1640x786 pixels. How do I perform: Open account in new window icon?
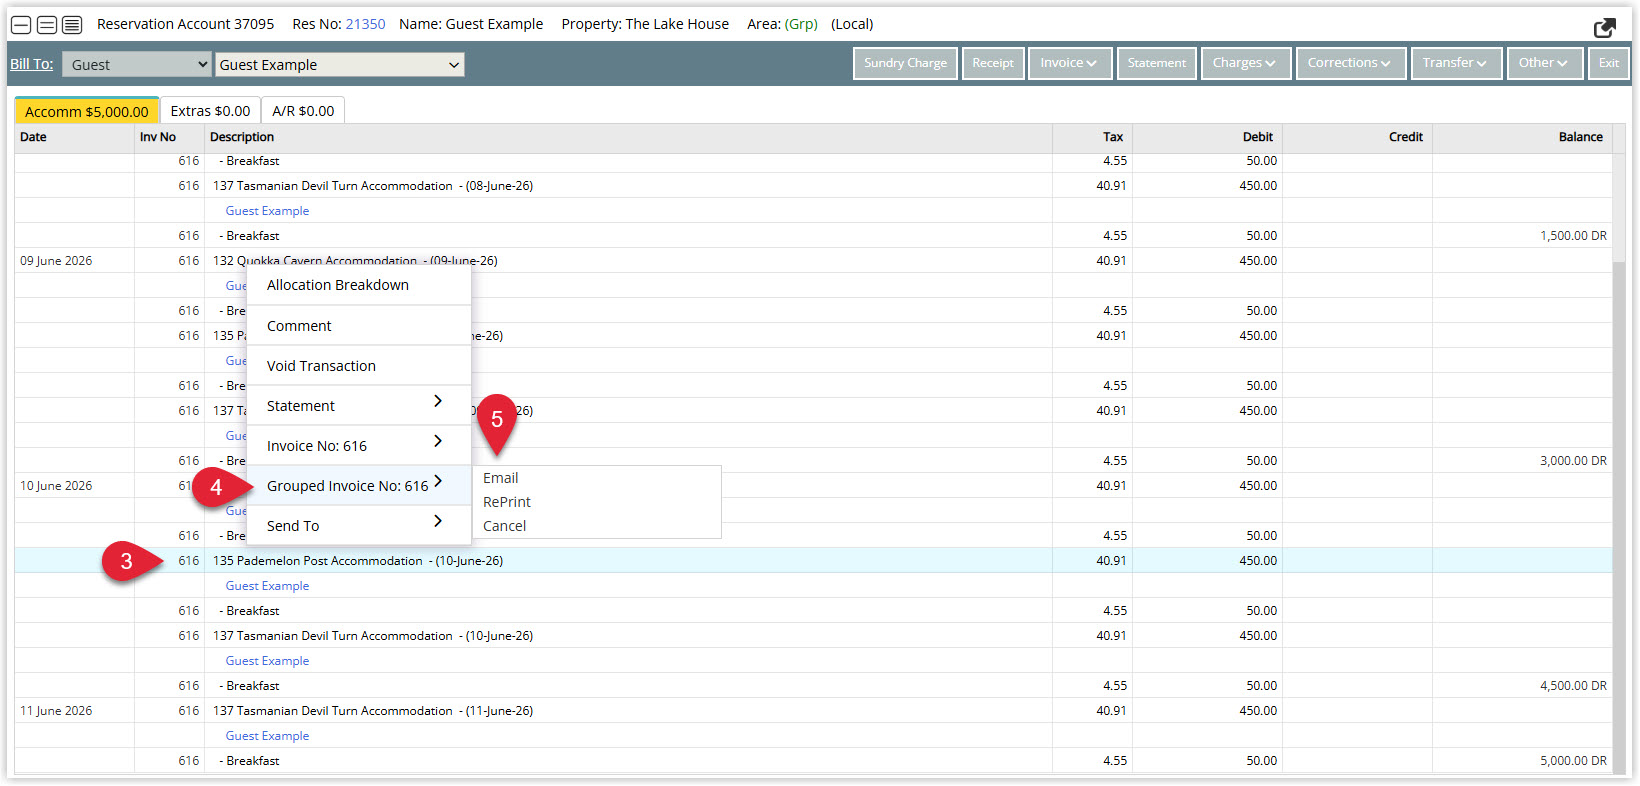click(x=1604, y=27)
